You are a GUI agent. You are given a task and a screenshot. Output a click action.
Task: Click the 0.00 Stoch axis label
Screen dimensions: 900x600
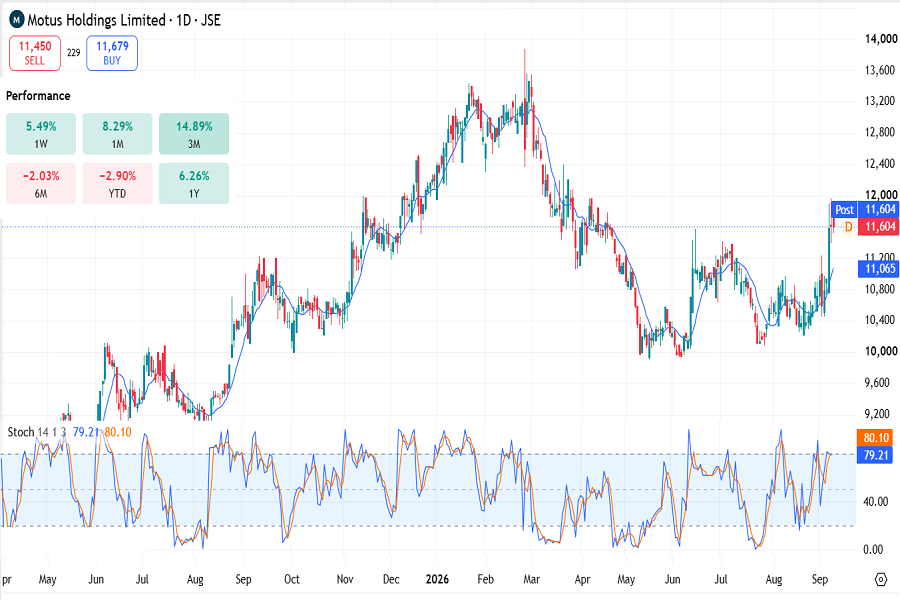click(x=873, y=550)
